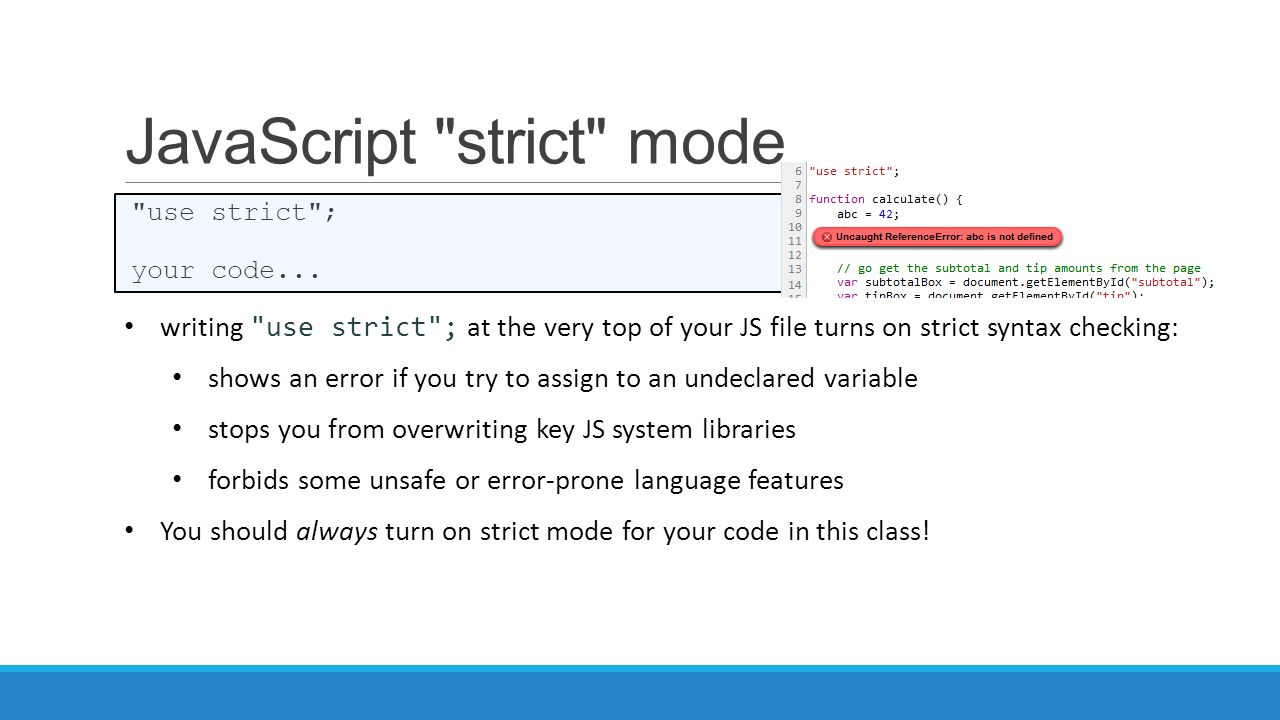Click the slide title JavaScript "strict" mode
The image size is (1280, 720).
[455, 142]
